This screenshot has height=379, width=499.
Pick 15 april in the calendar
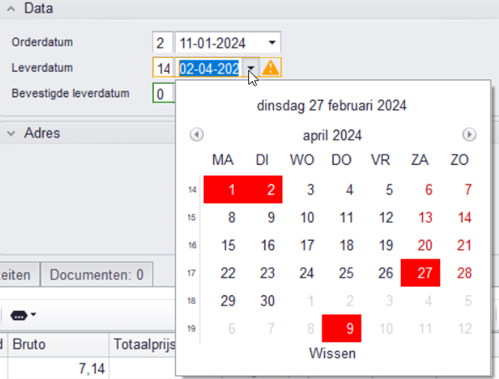tap(229, 245)
